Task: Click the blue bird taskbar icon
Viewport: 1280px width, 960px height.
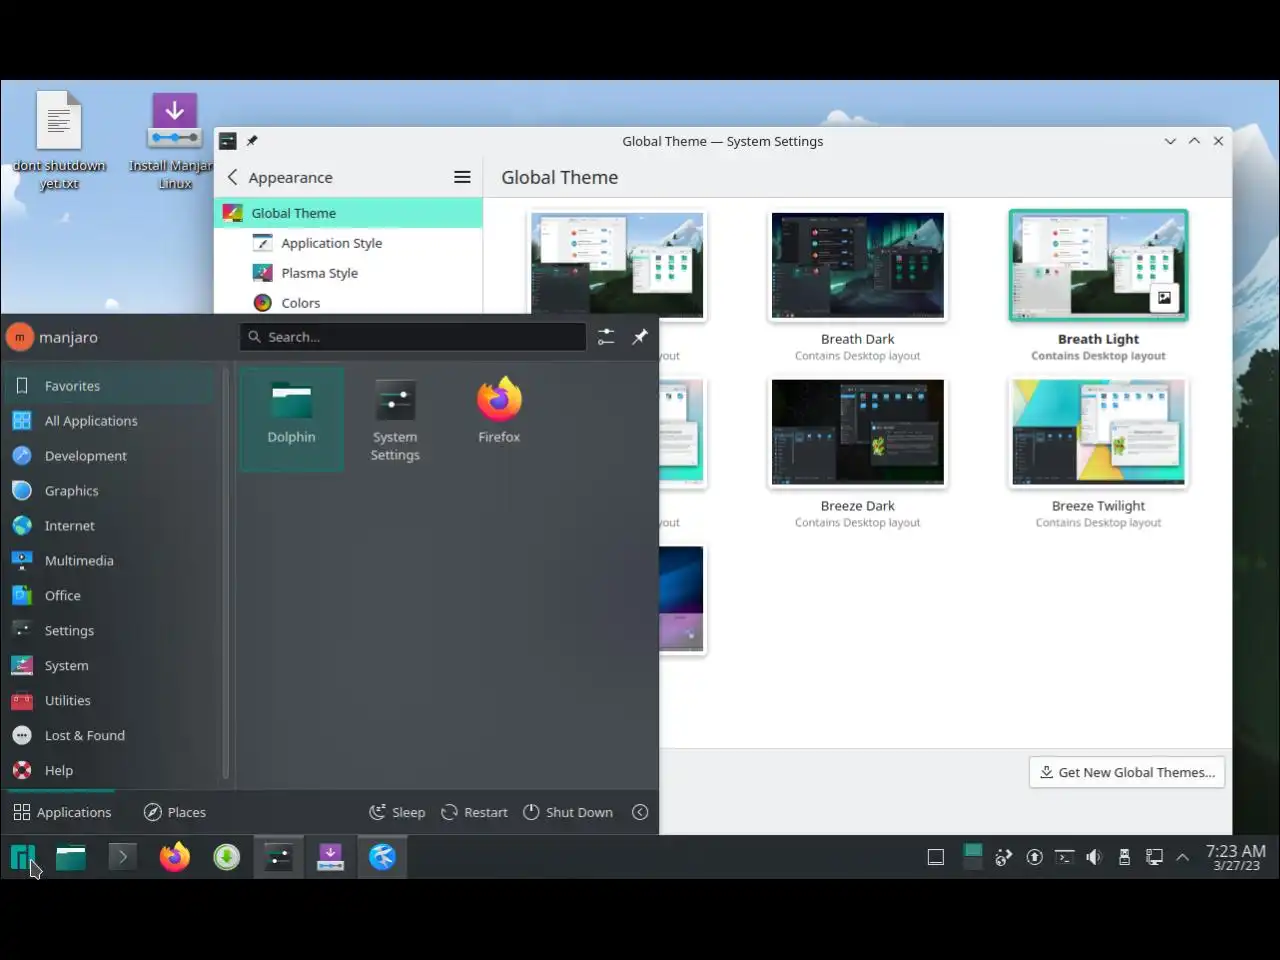Action: click(383, 857)
